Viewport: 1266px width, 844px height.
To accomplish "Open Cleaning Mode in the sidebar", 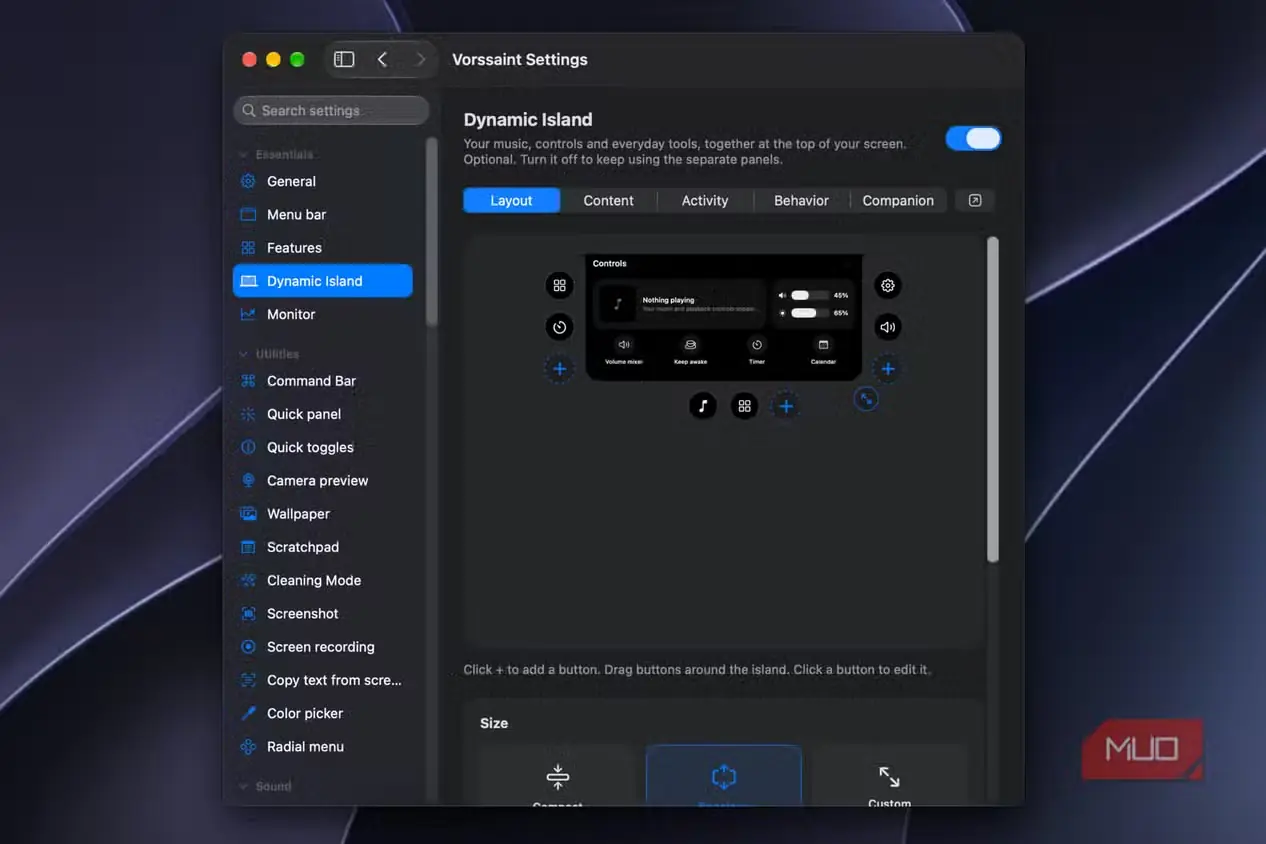I will point(322,580).
